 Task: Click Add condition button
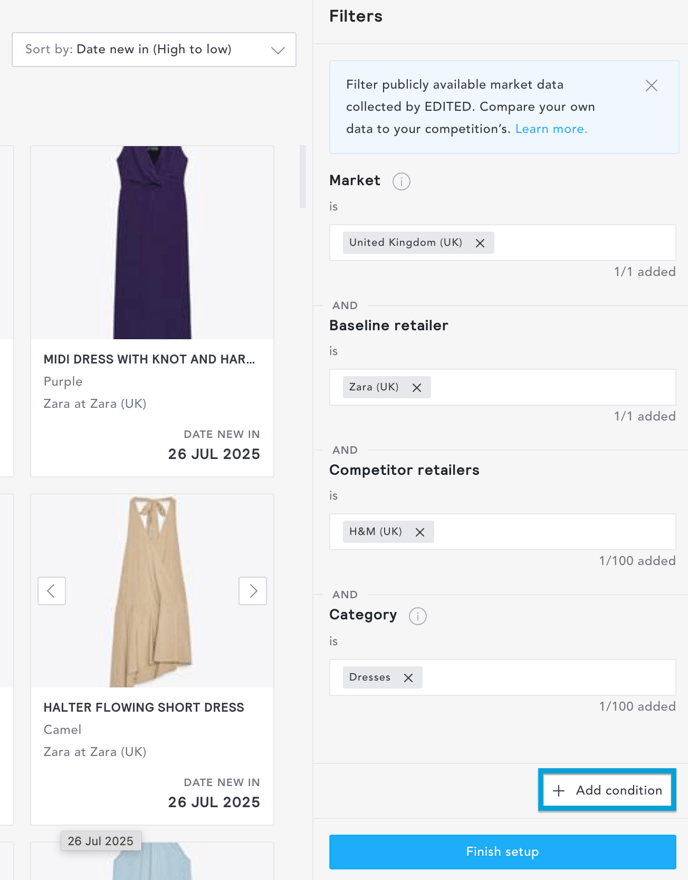tap(607, 790)
